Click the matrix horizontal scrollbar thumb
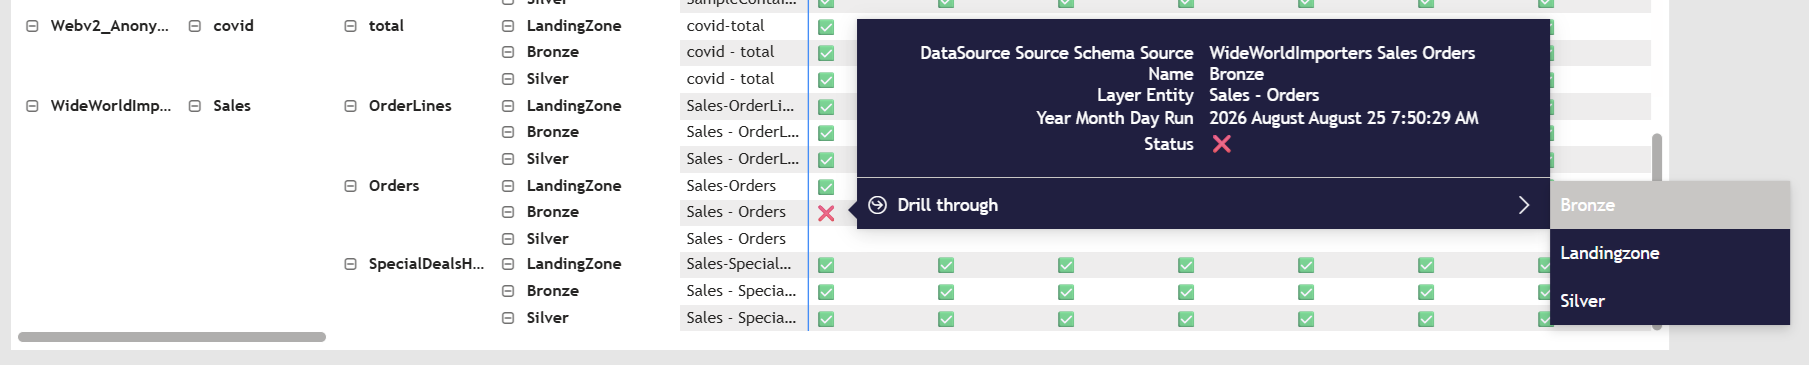 pyautogui.click(x=172, y=337)
